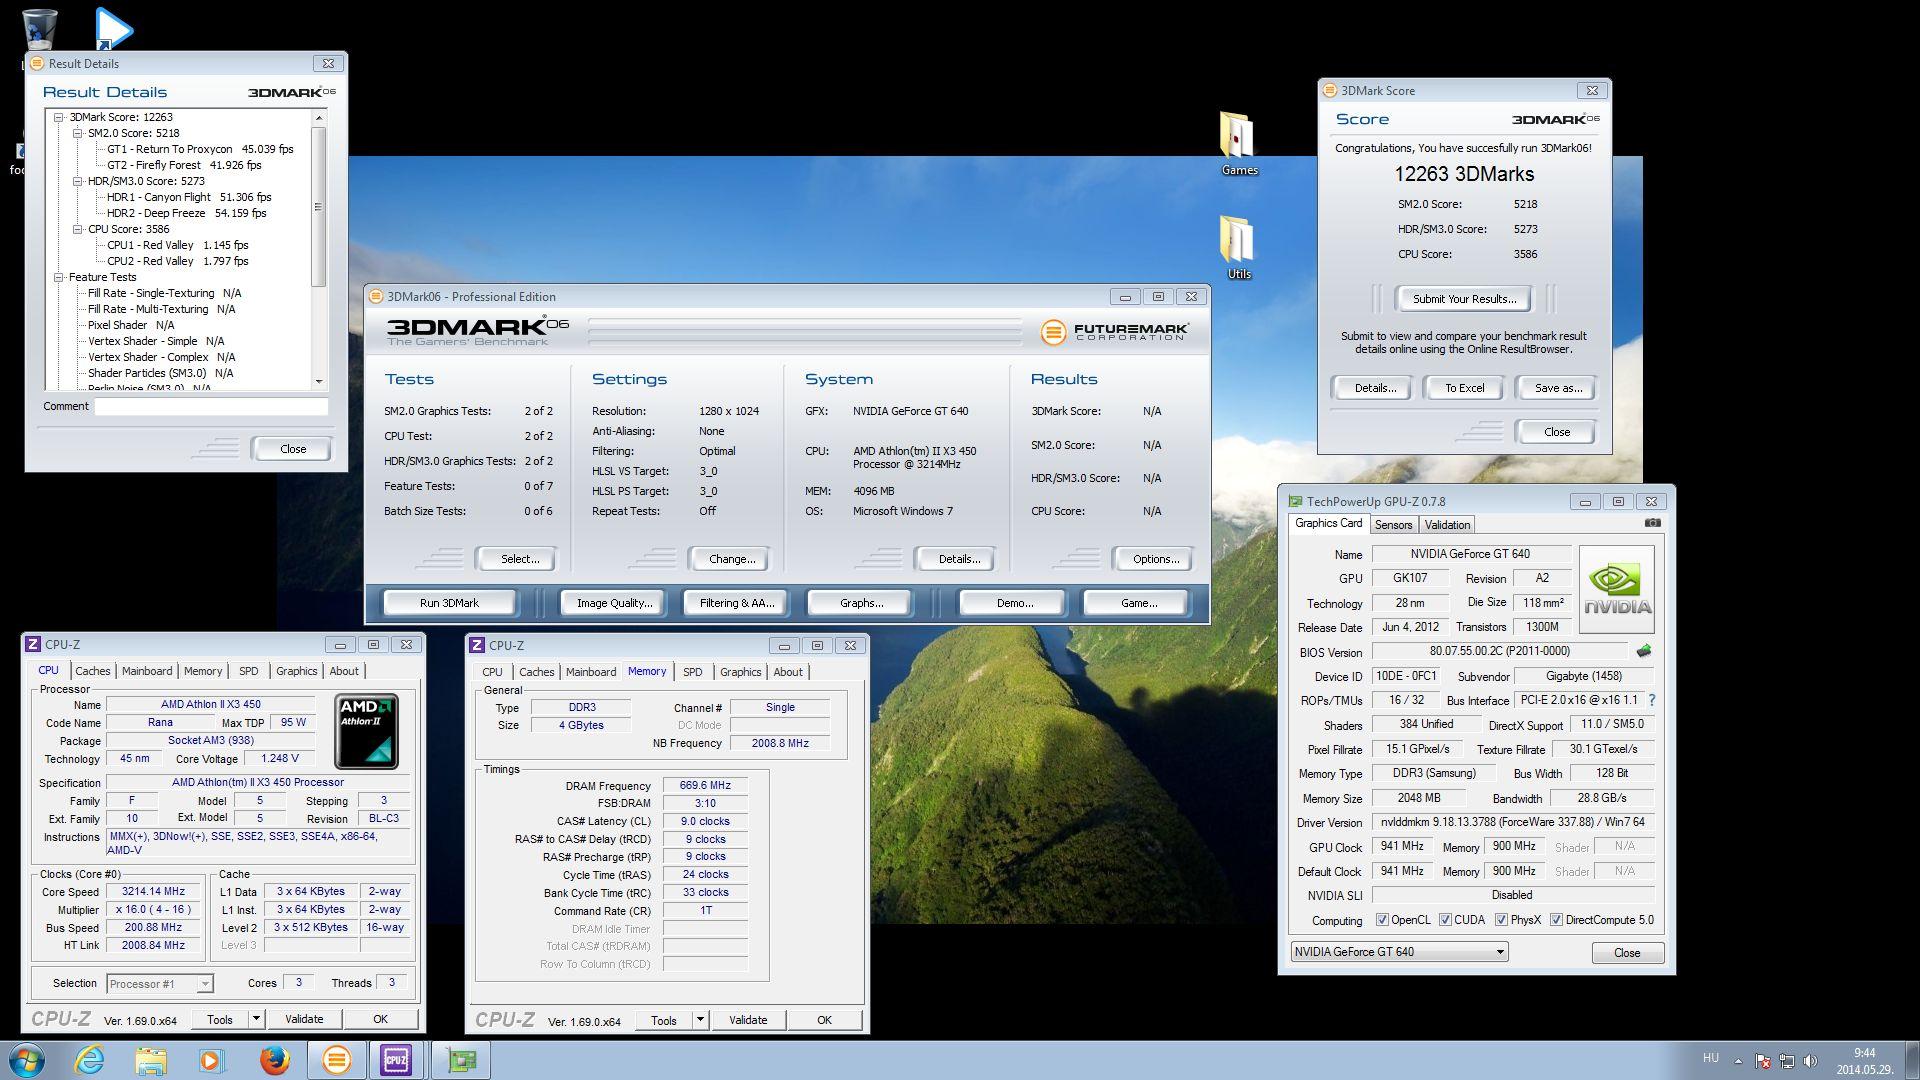The width and height of the screenshot is (1920, 1080).
Task: Open SPD tab in Memory CPU-Z window
Action: coord(692,672)
